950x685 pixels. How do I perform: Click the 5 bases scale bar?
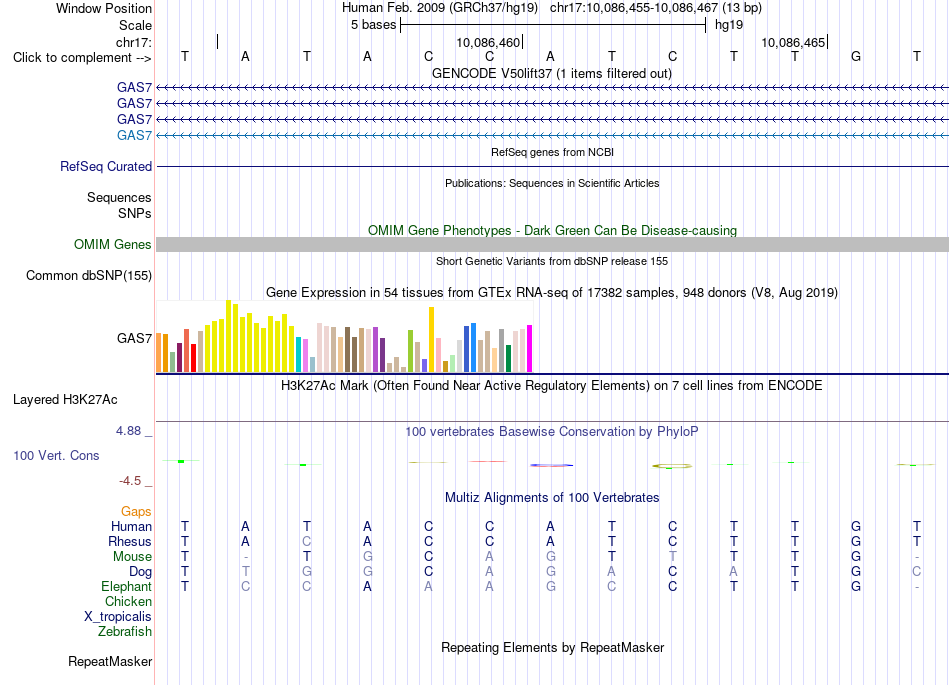(x=553, y=25)
